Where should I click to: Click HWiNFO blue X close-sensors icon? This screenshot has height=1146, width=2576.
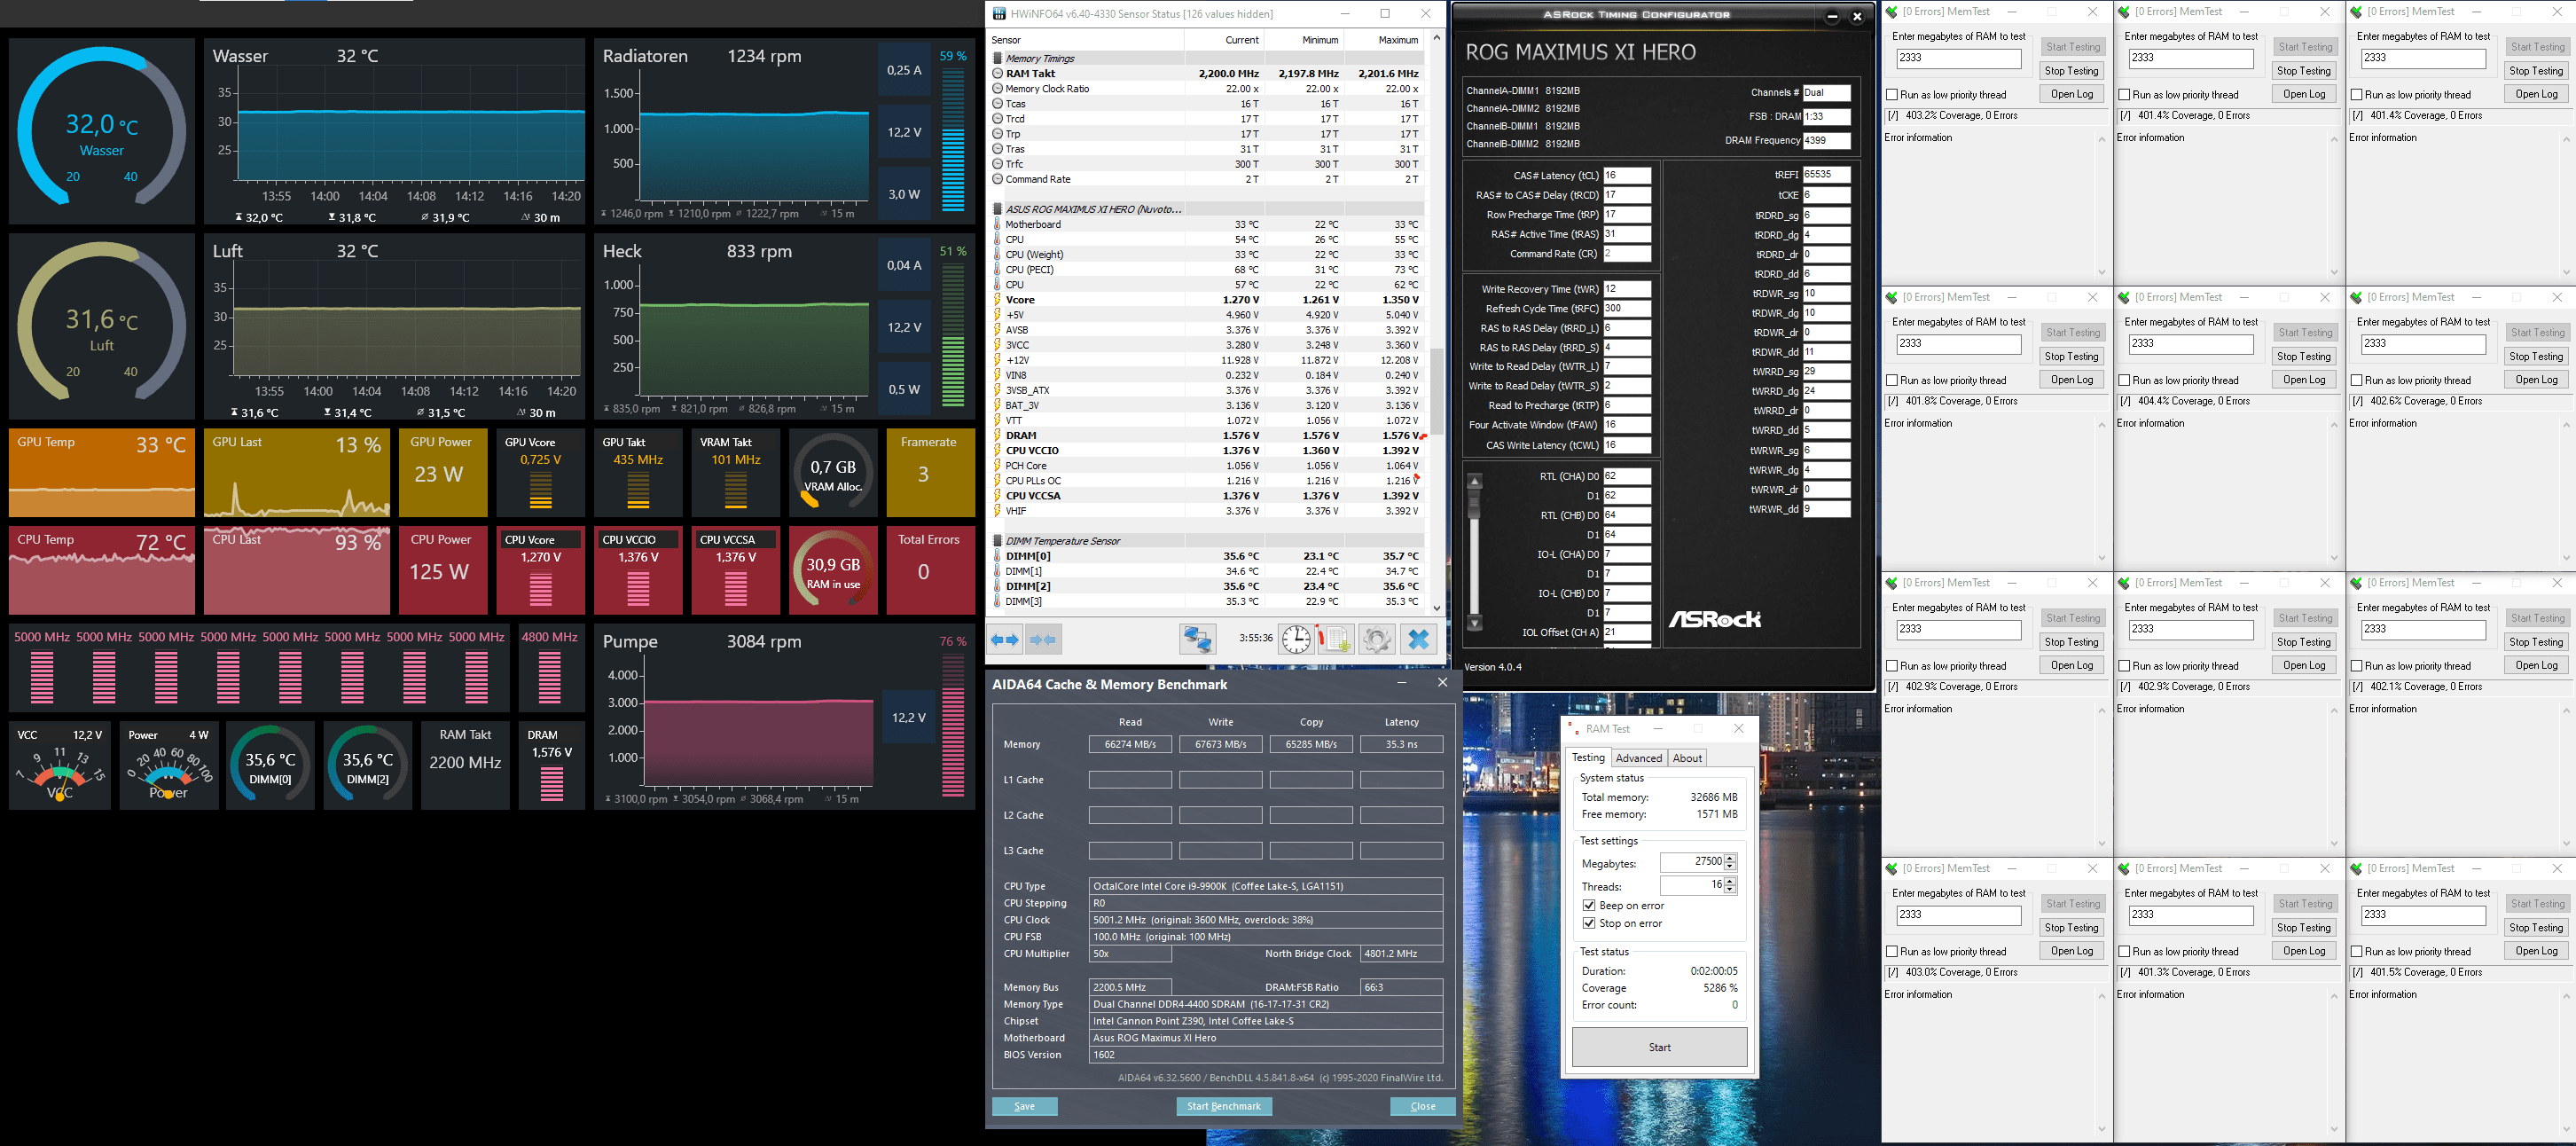click(x=1418, y=639)
